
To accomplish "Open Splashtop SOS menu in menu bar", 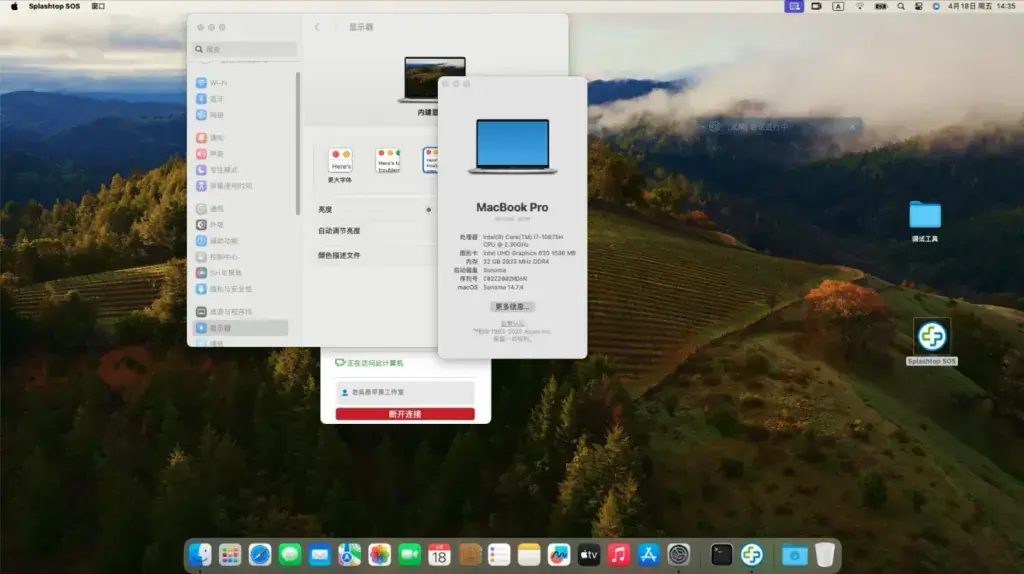I will click(x=54, y=6).
